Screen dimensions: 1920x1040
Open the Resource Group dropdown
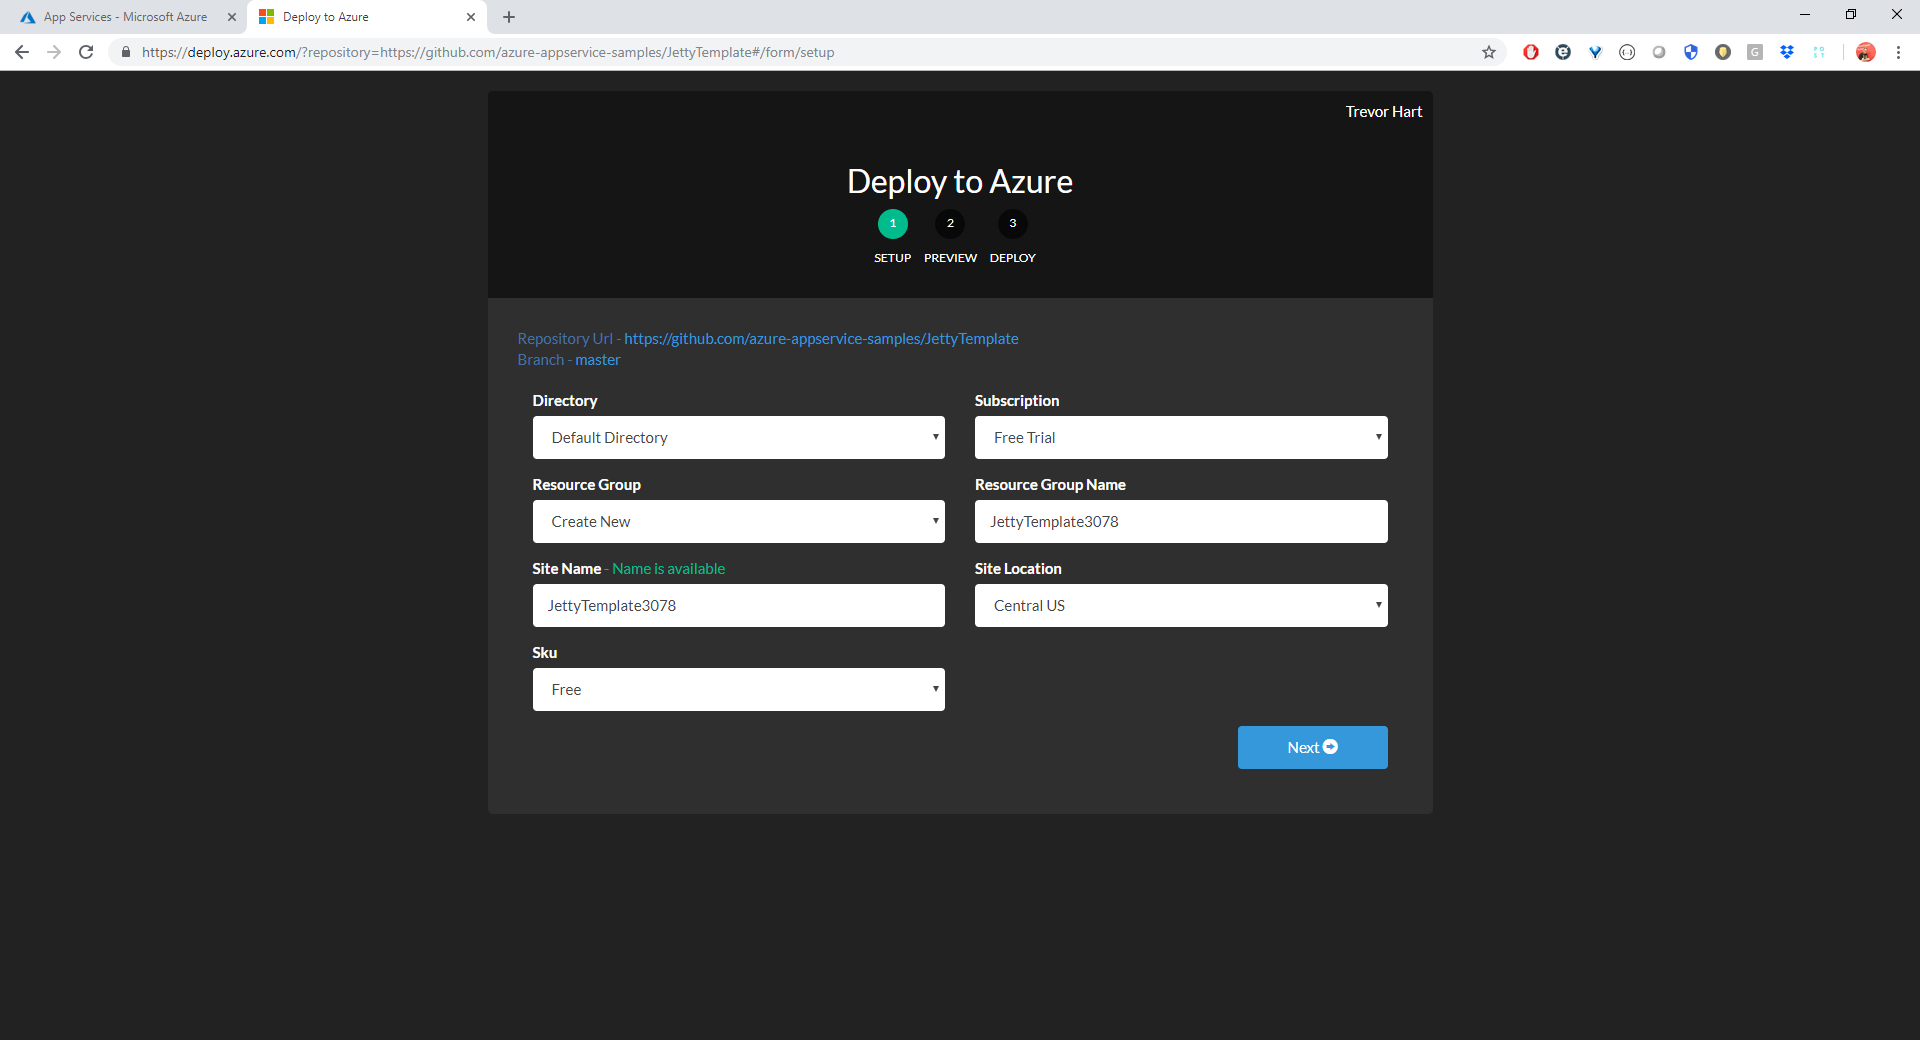pos(739,522)
